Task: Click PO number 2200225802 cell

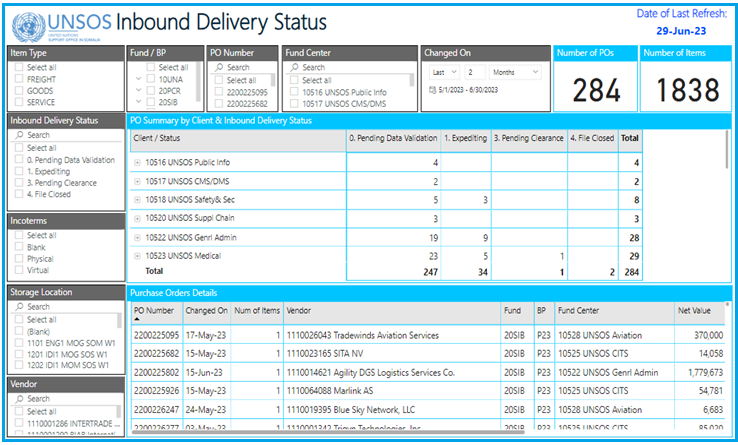Action: point(156,372)
